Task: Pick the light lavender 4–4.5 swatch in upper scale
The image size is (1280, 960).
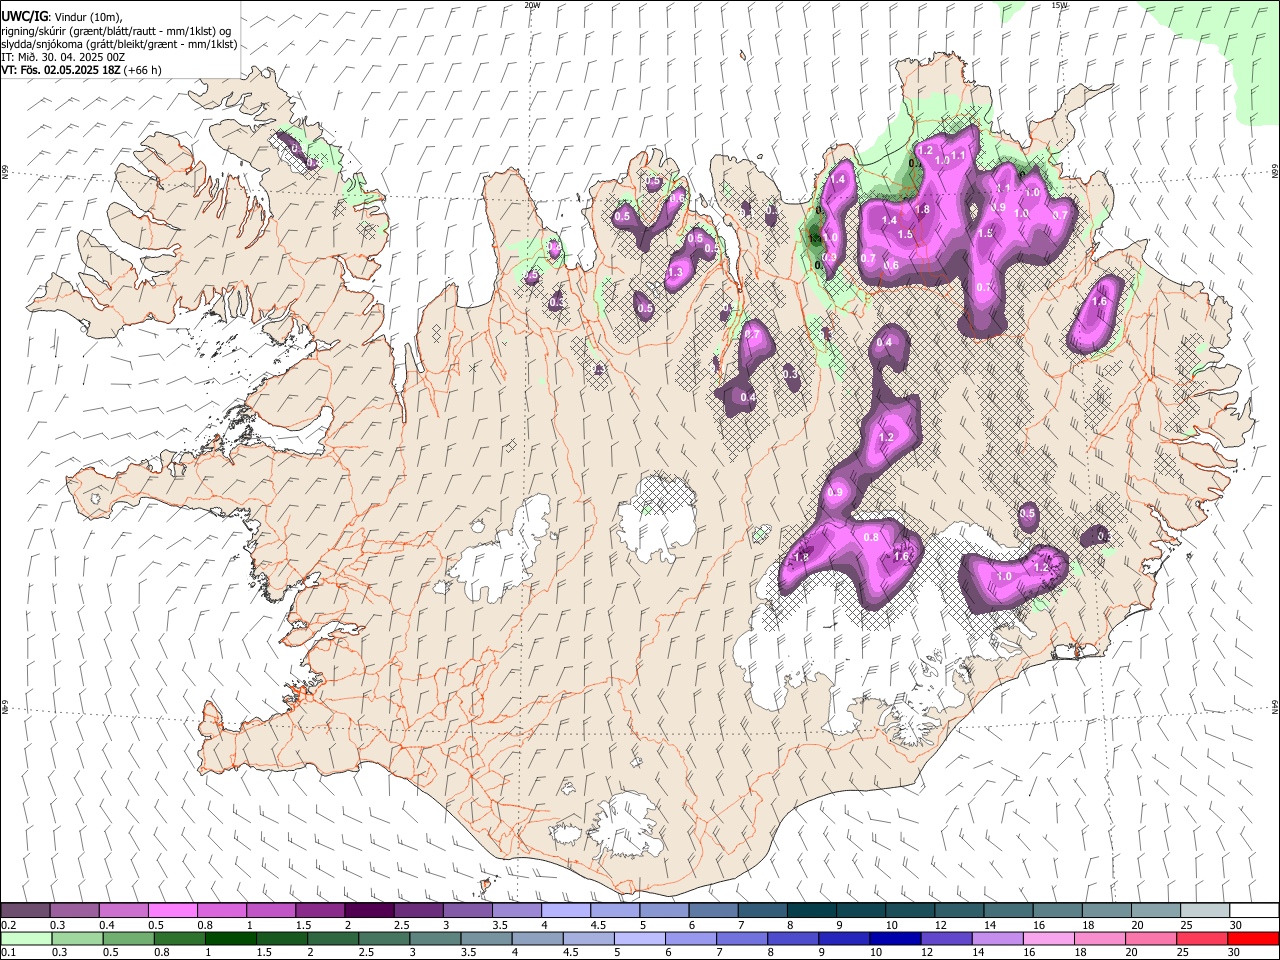Action: click(565, 910)
